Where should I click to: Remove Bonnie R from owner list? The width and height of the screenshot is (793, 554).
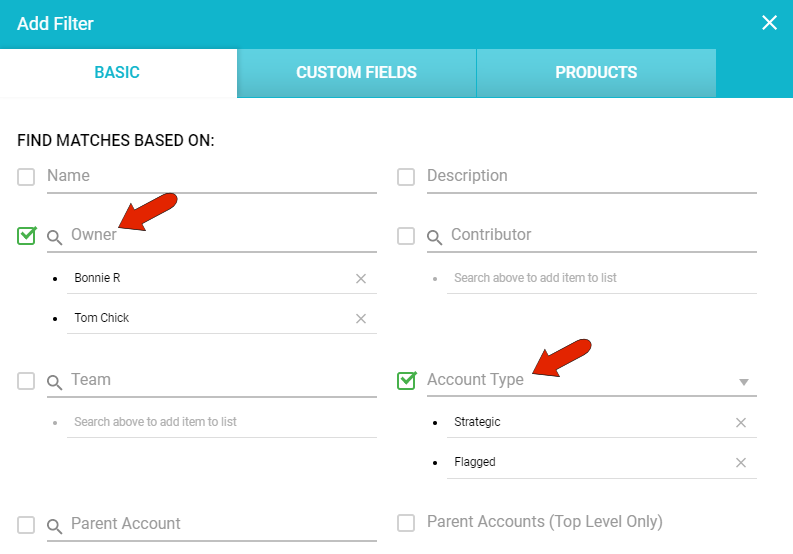tap(361, 279)
